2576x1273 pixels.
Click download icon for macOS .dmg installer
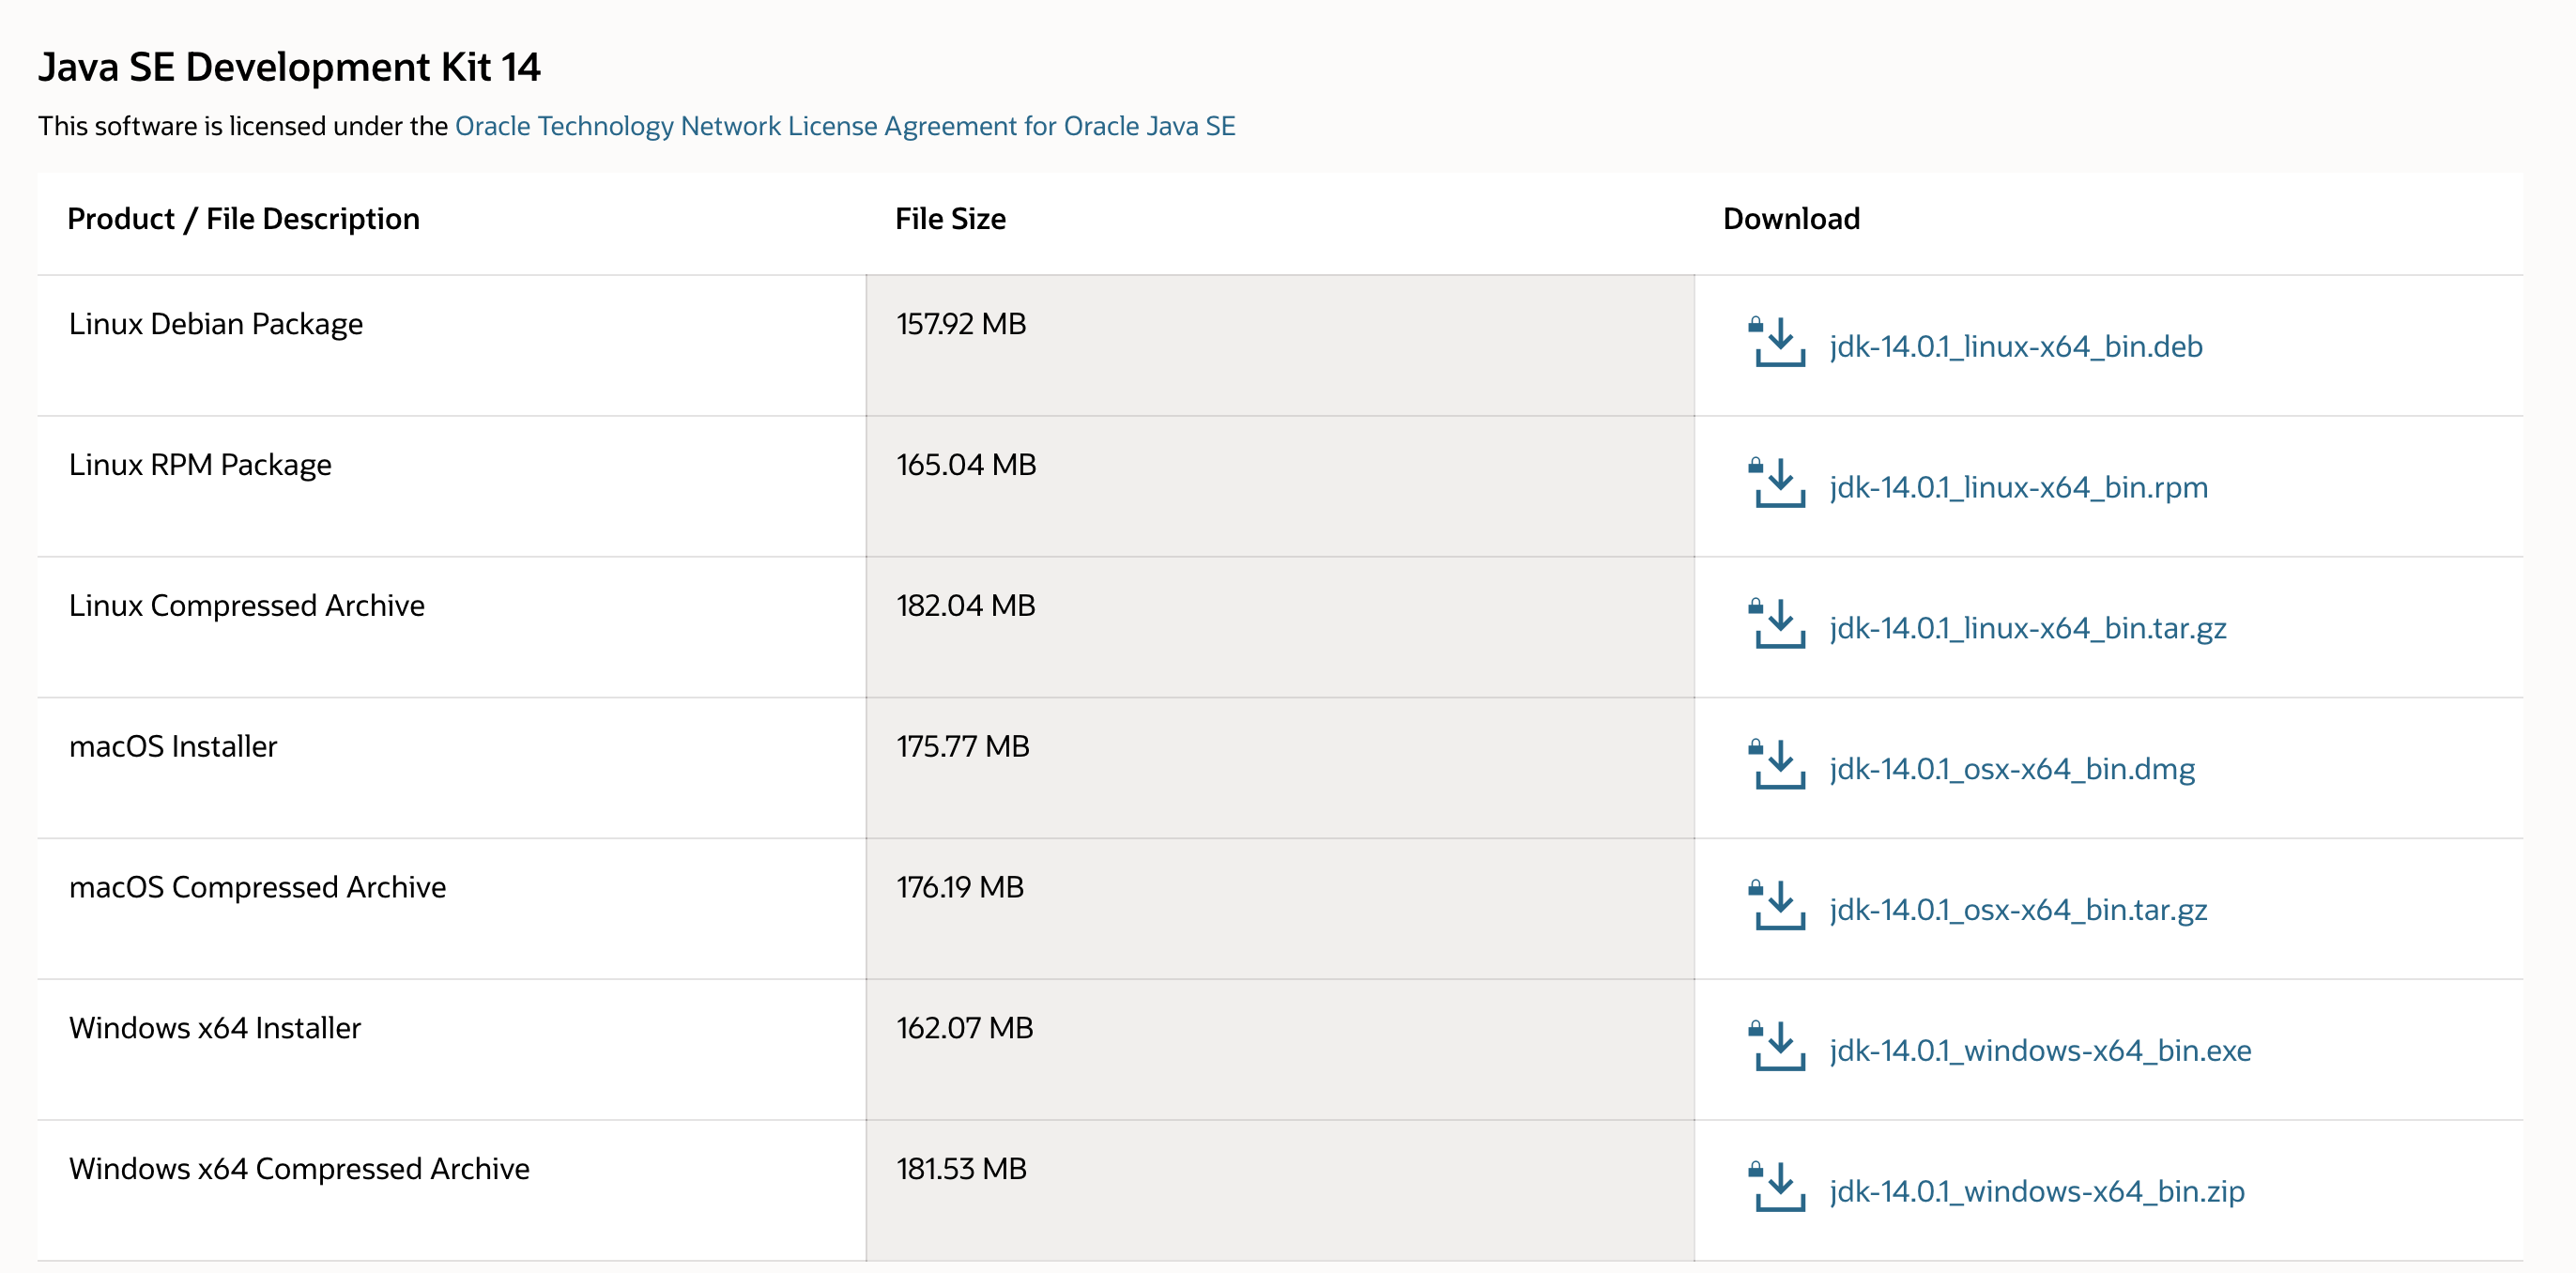[x=1779, y=766]
